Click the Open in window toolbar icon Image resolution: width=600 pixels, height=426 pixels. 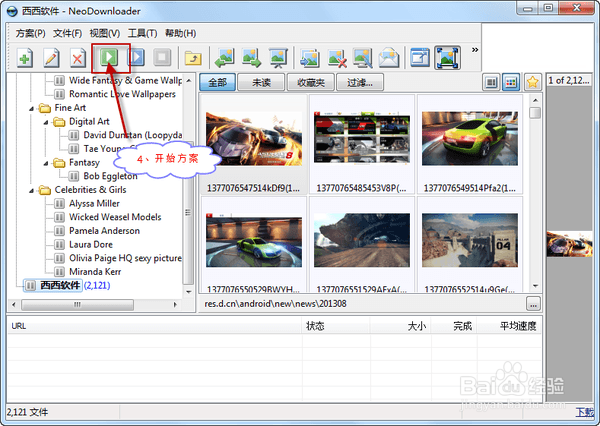tap(420, 58)
